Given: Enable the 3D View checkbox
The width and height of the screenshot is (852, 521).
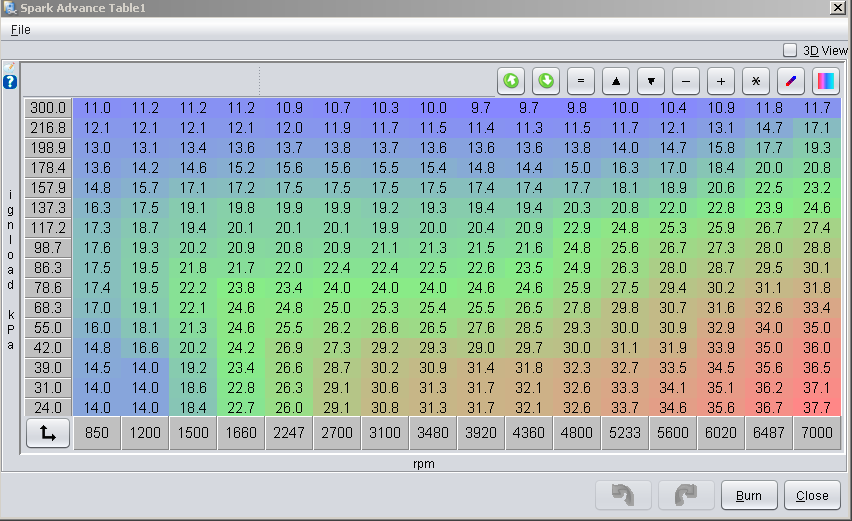Looking at the screenshot, I should pyautogui.click(x=790, y=50).
